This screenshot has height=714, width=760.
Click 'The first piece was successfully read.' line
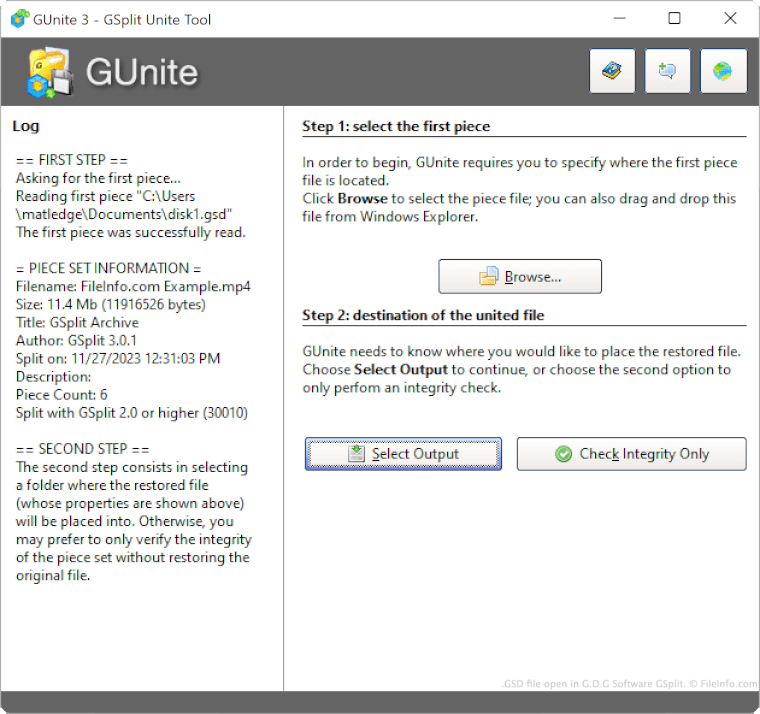pyautogui.click(x=130, y=232)
